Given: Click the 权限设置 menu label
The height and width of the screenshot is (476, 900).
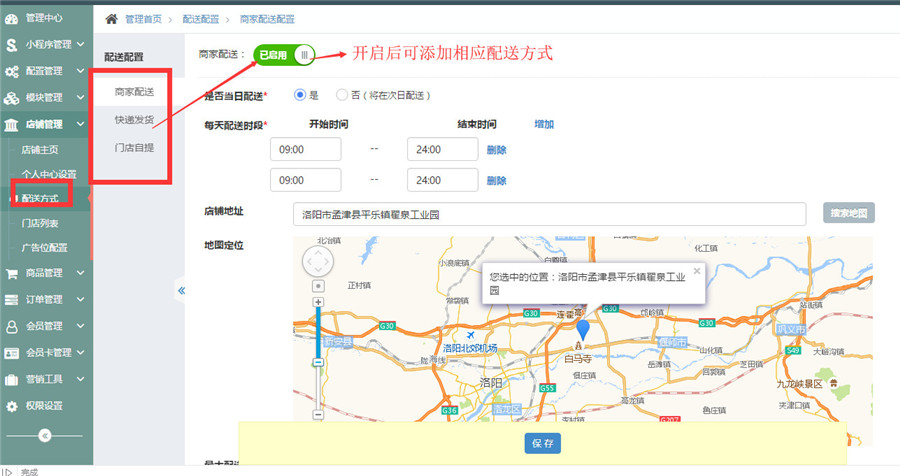Looking at the screenshot, I should point(44,406).
